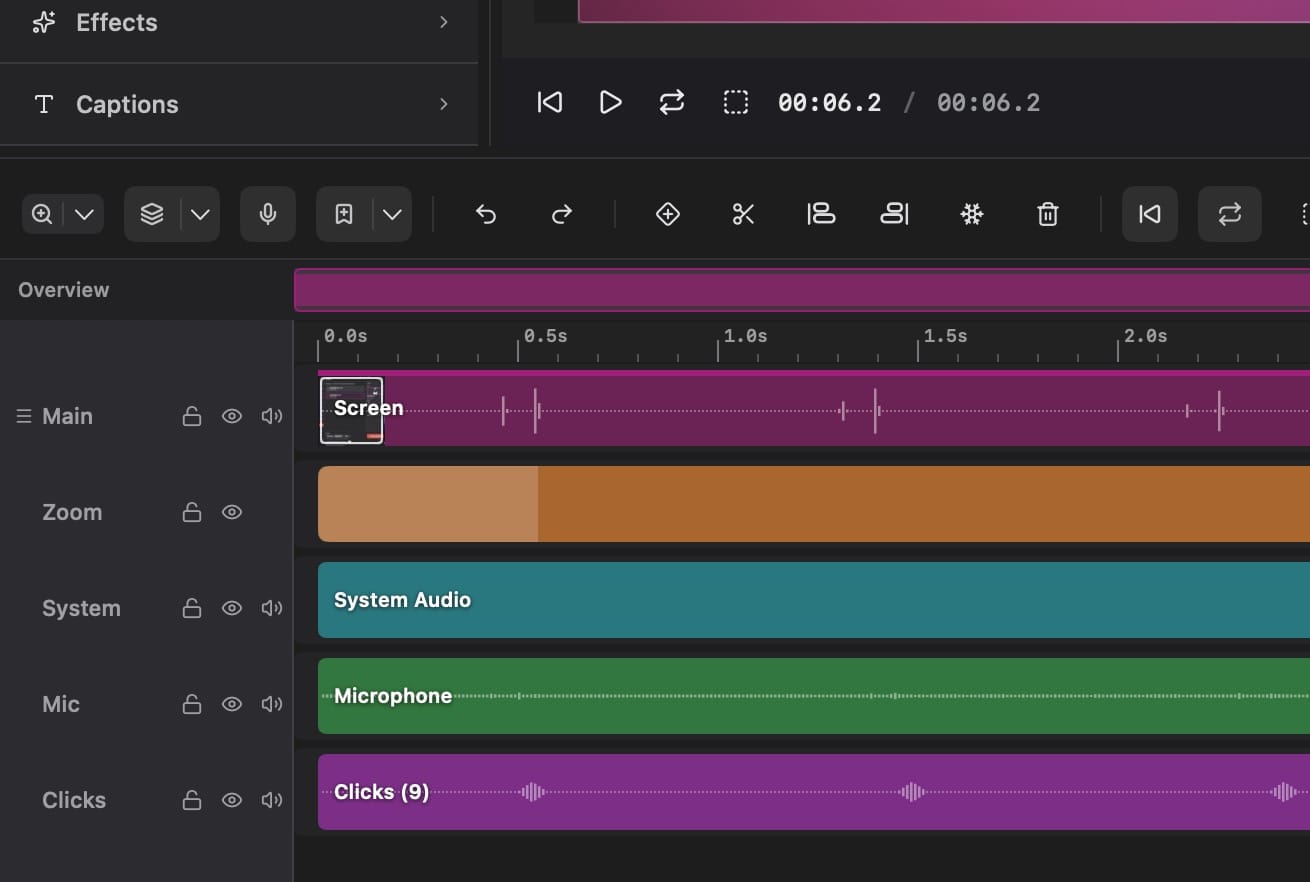Select the Clicks (9) clip
Screen dimensions: 1310x882
tap(814, 792)
